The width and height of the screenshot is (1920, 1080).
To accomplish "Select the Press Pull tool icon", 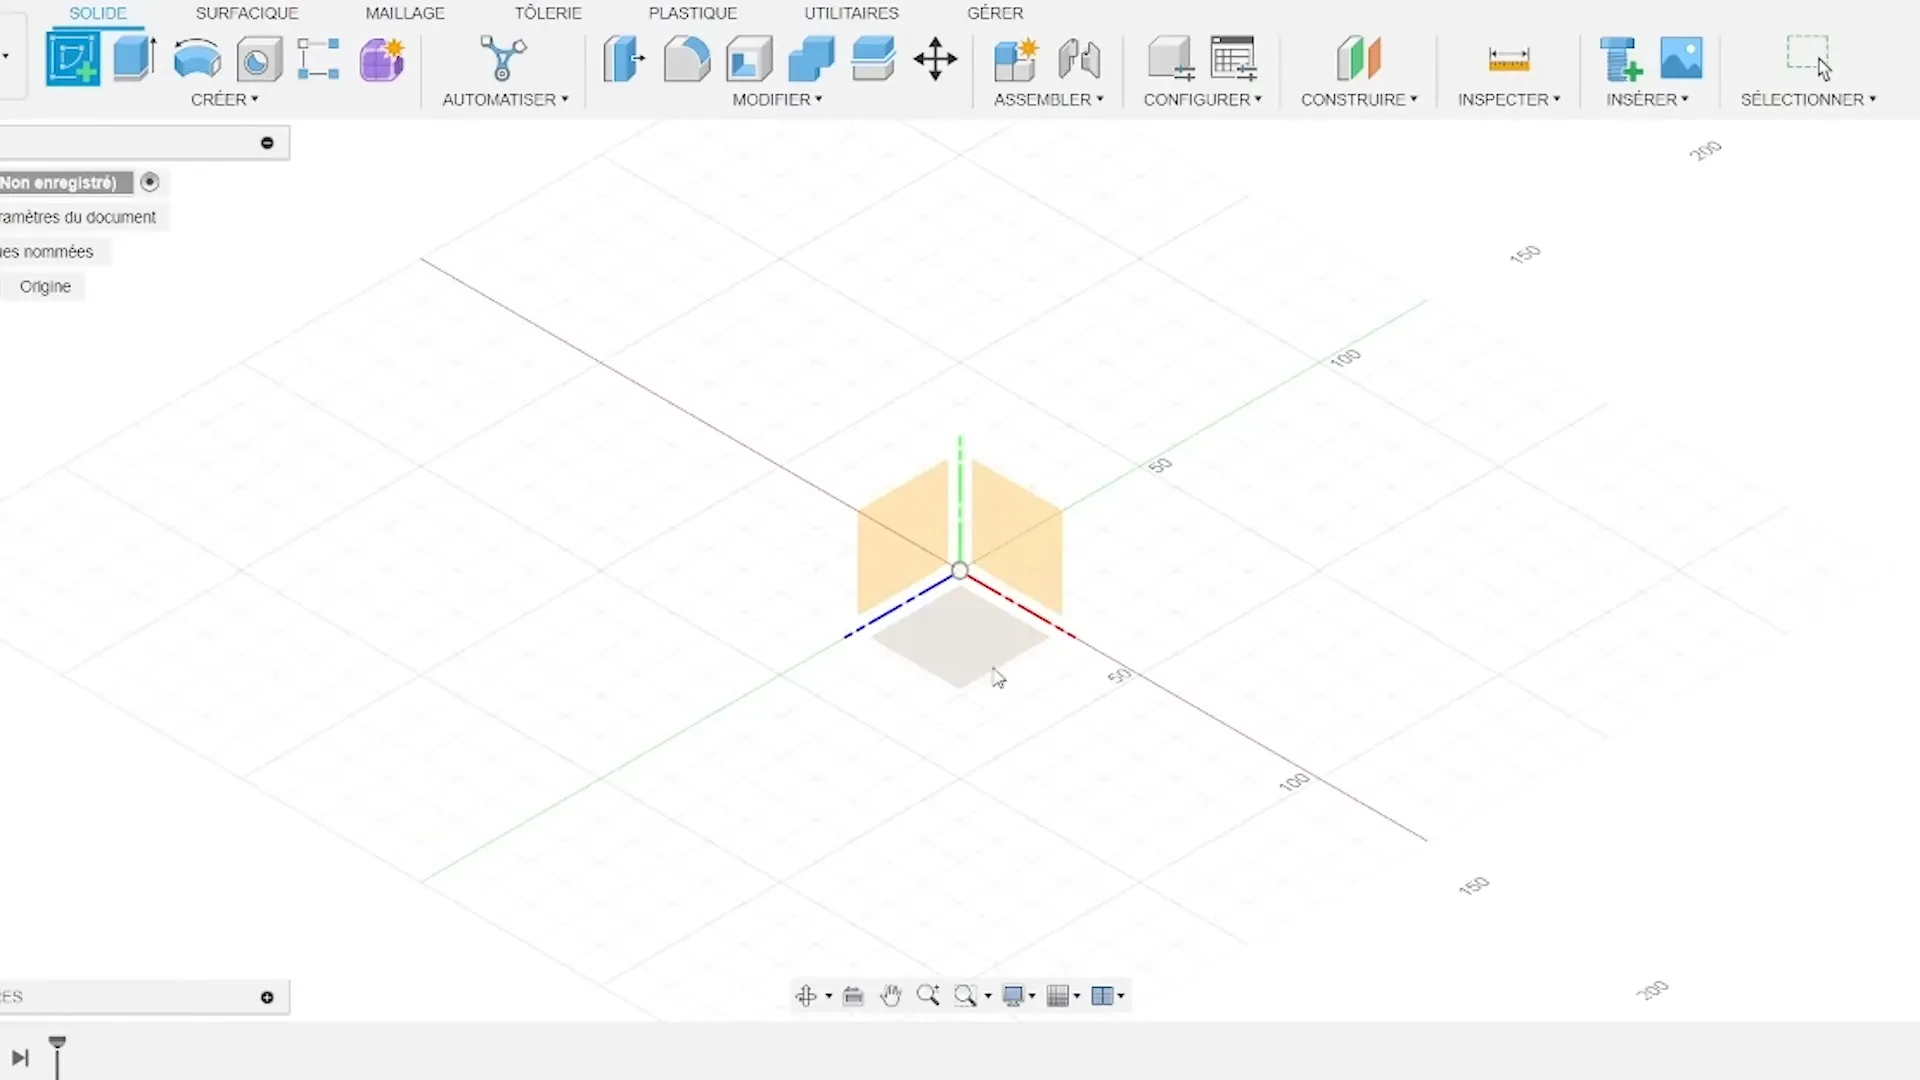I will point(625,59).
